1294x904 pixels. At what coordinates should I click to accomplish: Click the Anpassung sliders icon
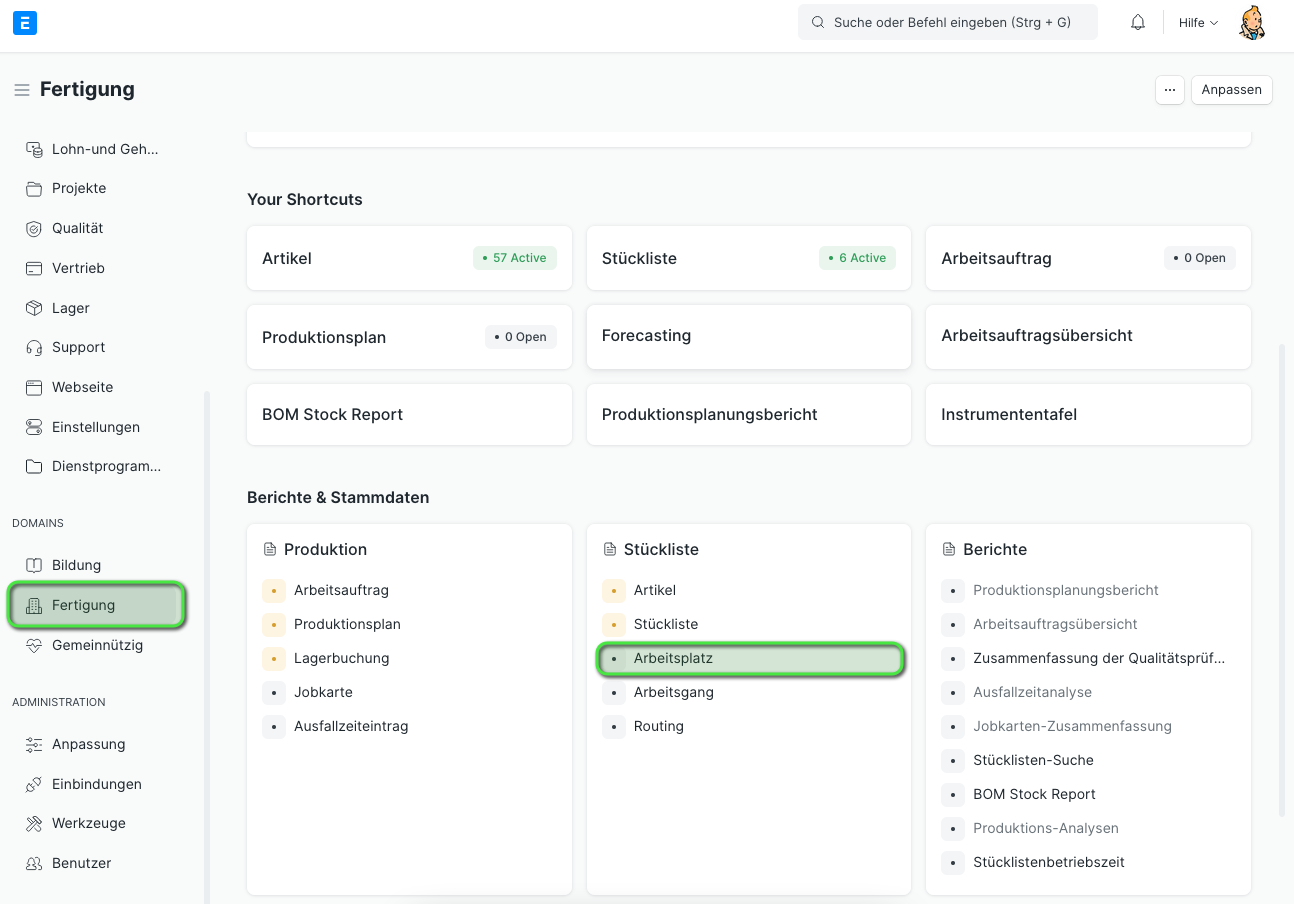[34, 744]
